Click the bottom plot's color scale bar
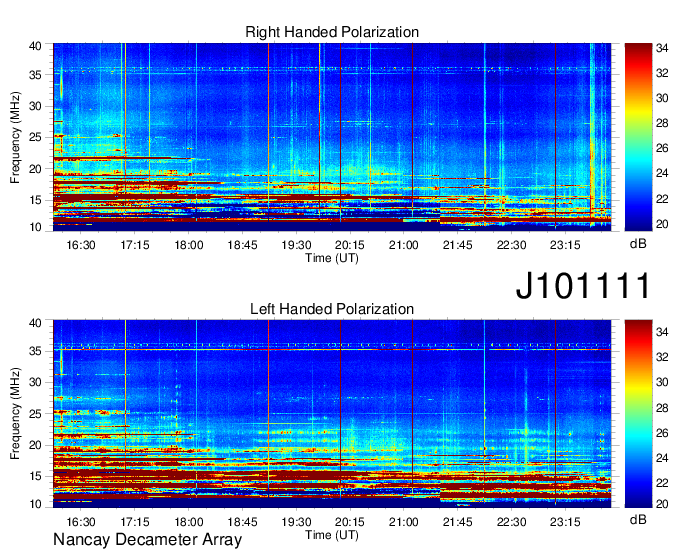Screen dimensions: 680x552 (x=638, y=414)
